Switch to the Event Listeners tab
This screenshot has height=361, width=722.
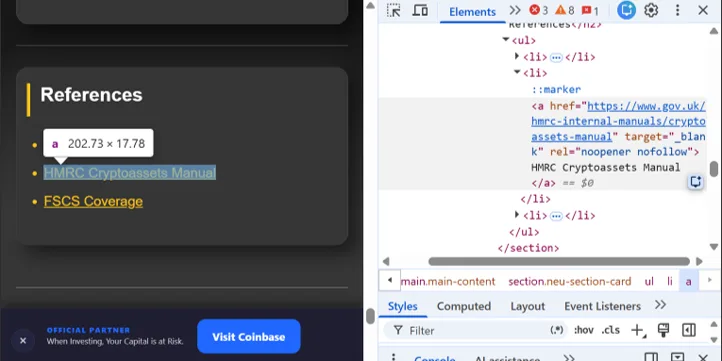602,306
